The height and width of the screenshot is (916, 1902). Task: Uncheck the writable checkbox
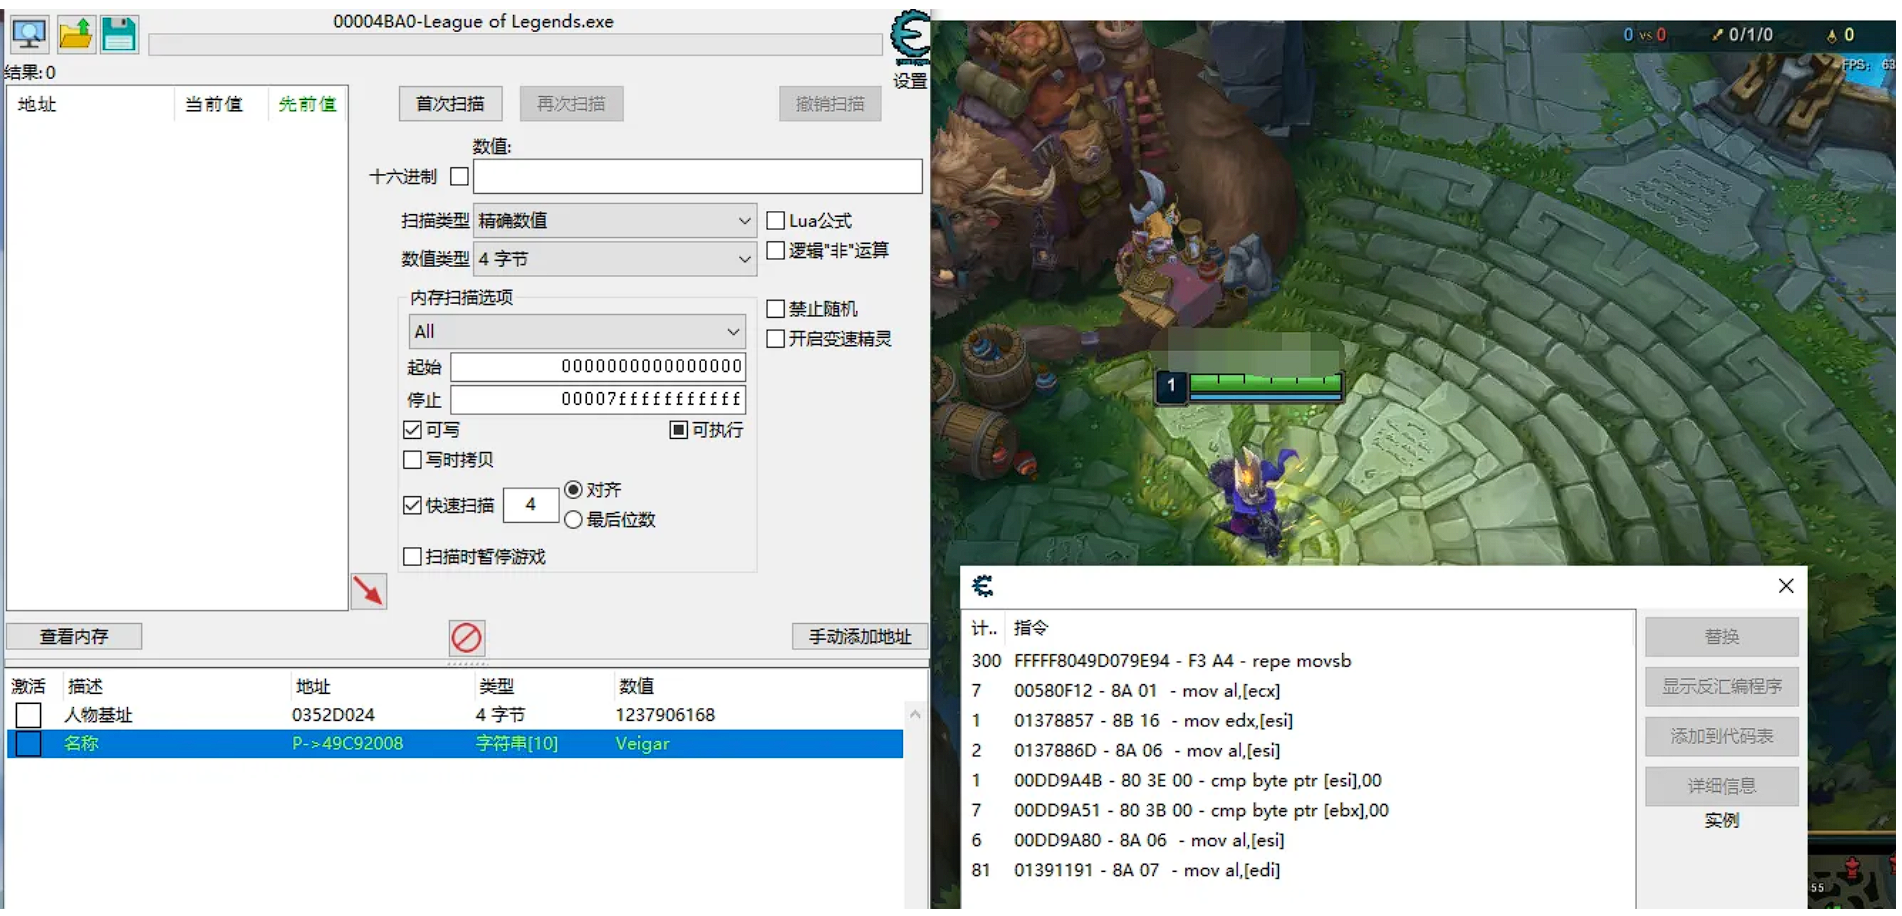pos(412,430)
